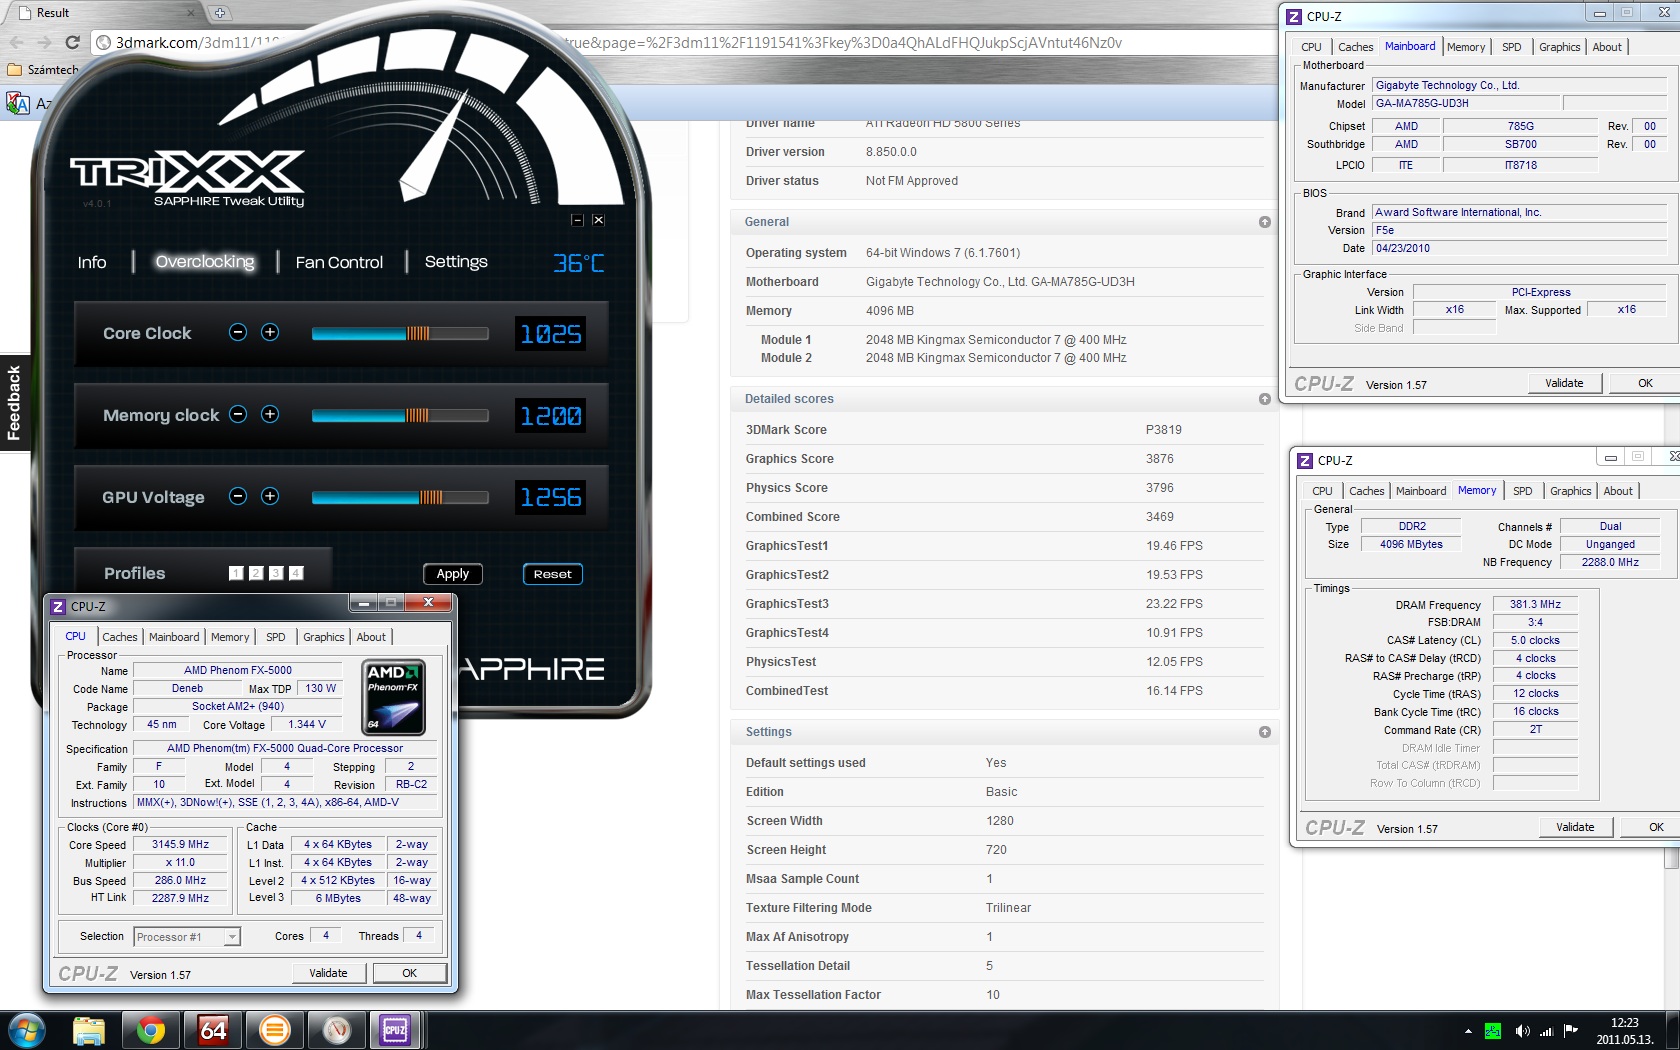The image size is (1680, 1050).
Task: Open the Selection dropdown showing Processor #1
Action: 187,937
